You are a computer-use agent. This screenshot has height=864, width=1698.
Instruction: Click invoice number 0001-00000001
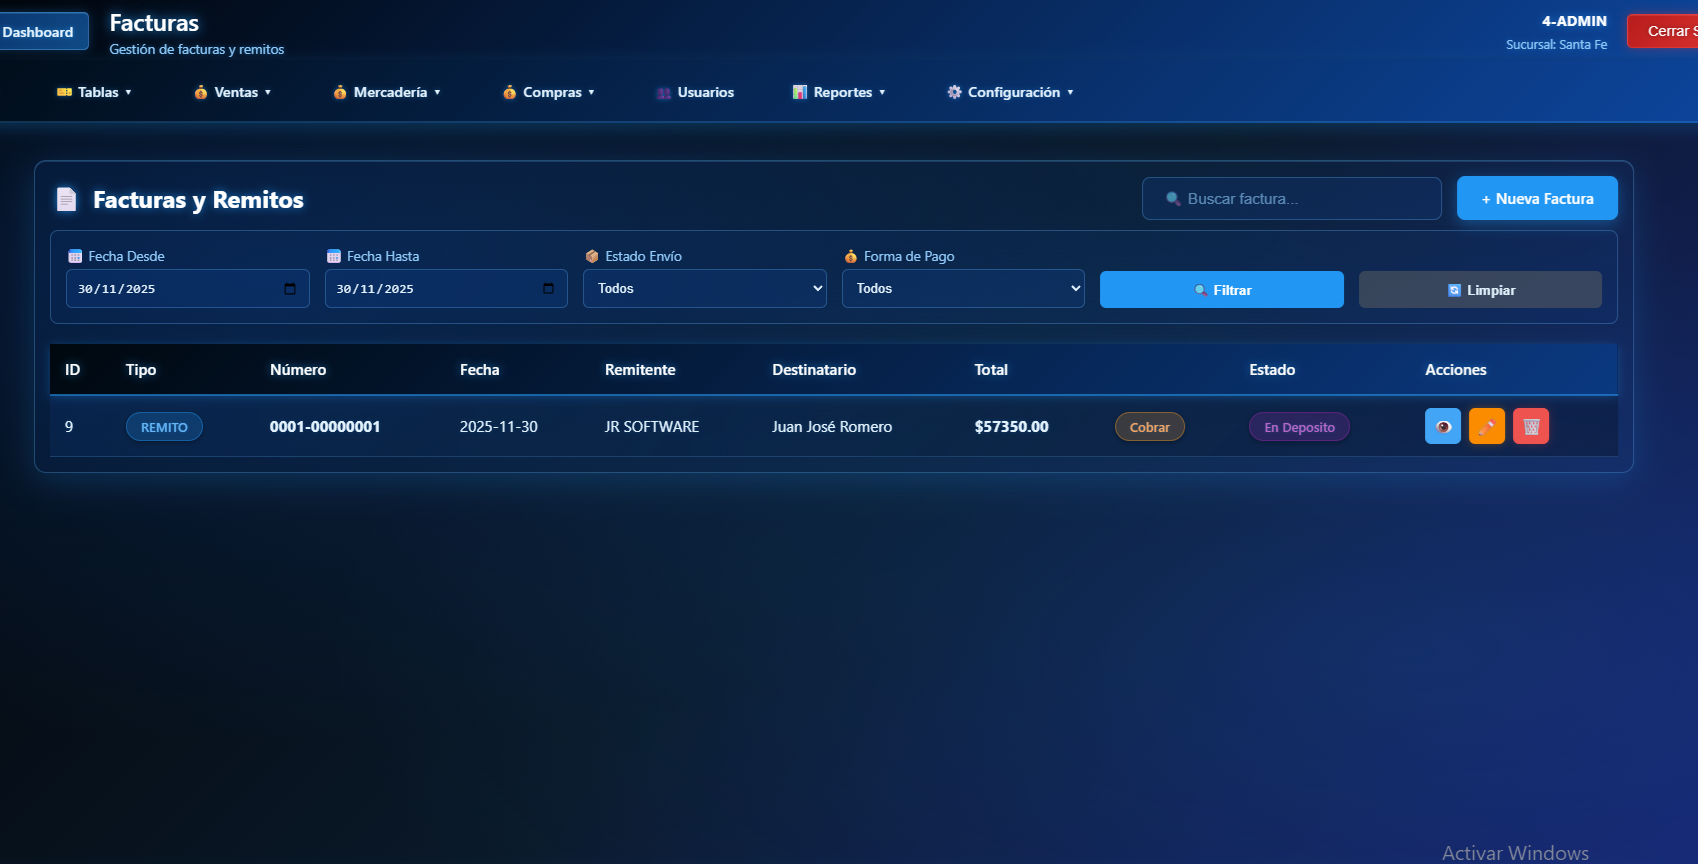[x=325, y=426]
